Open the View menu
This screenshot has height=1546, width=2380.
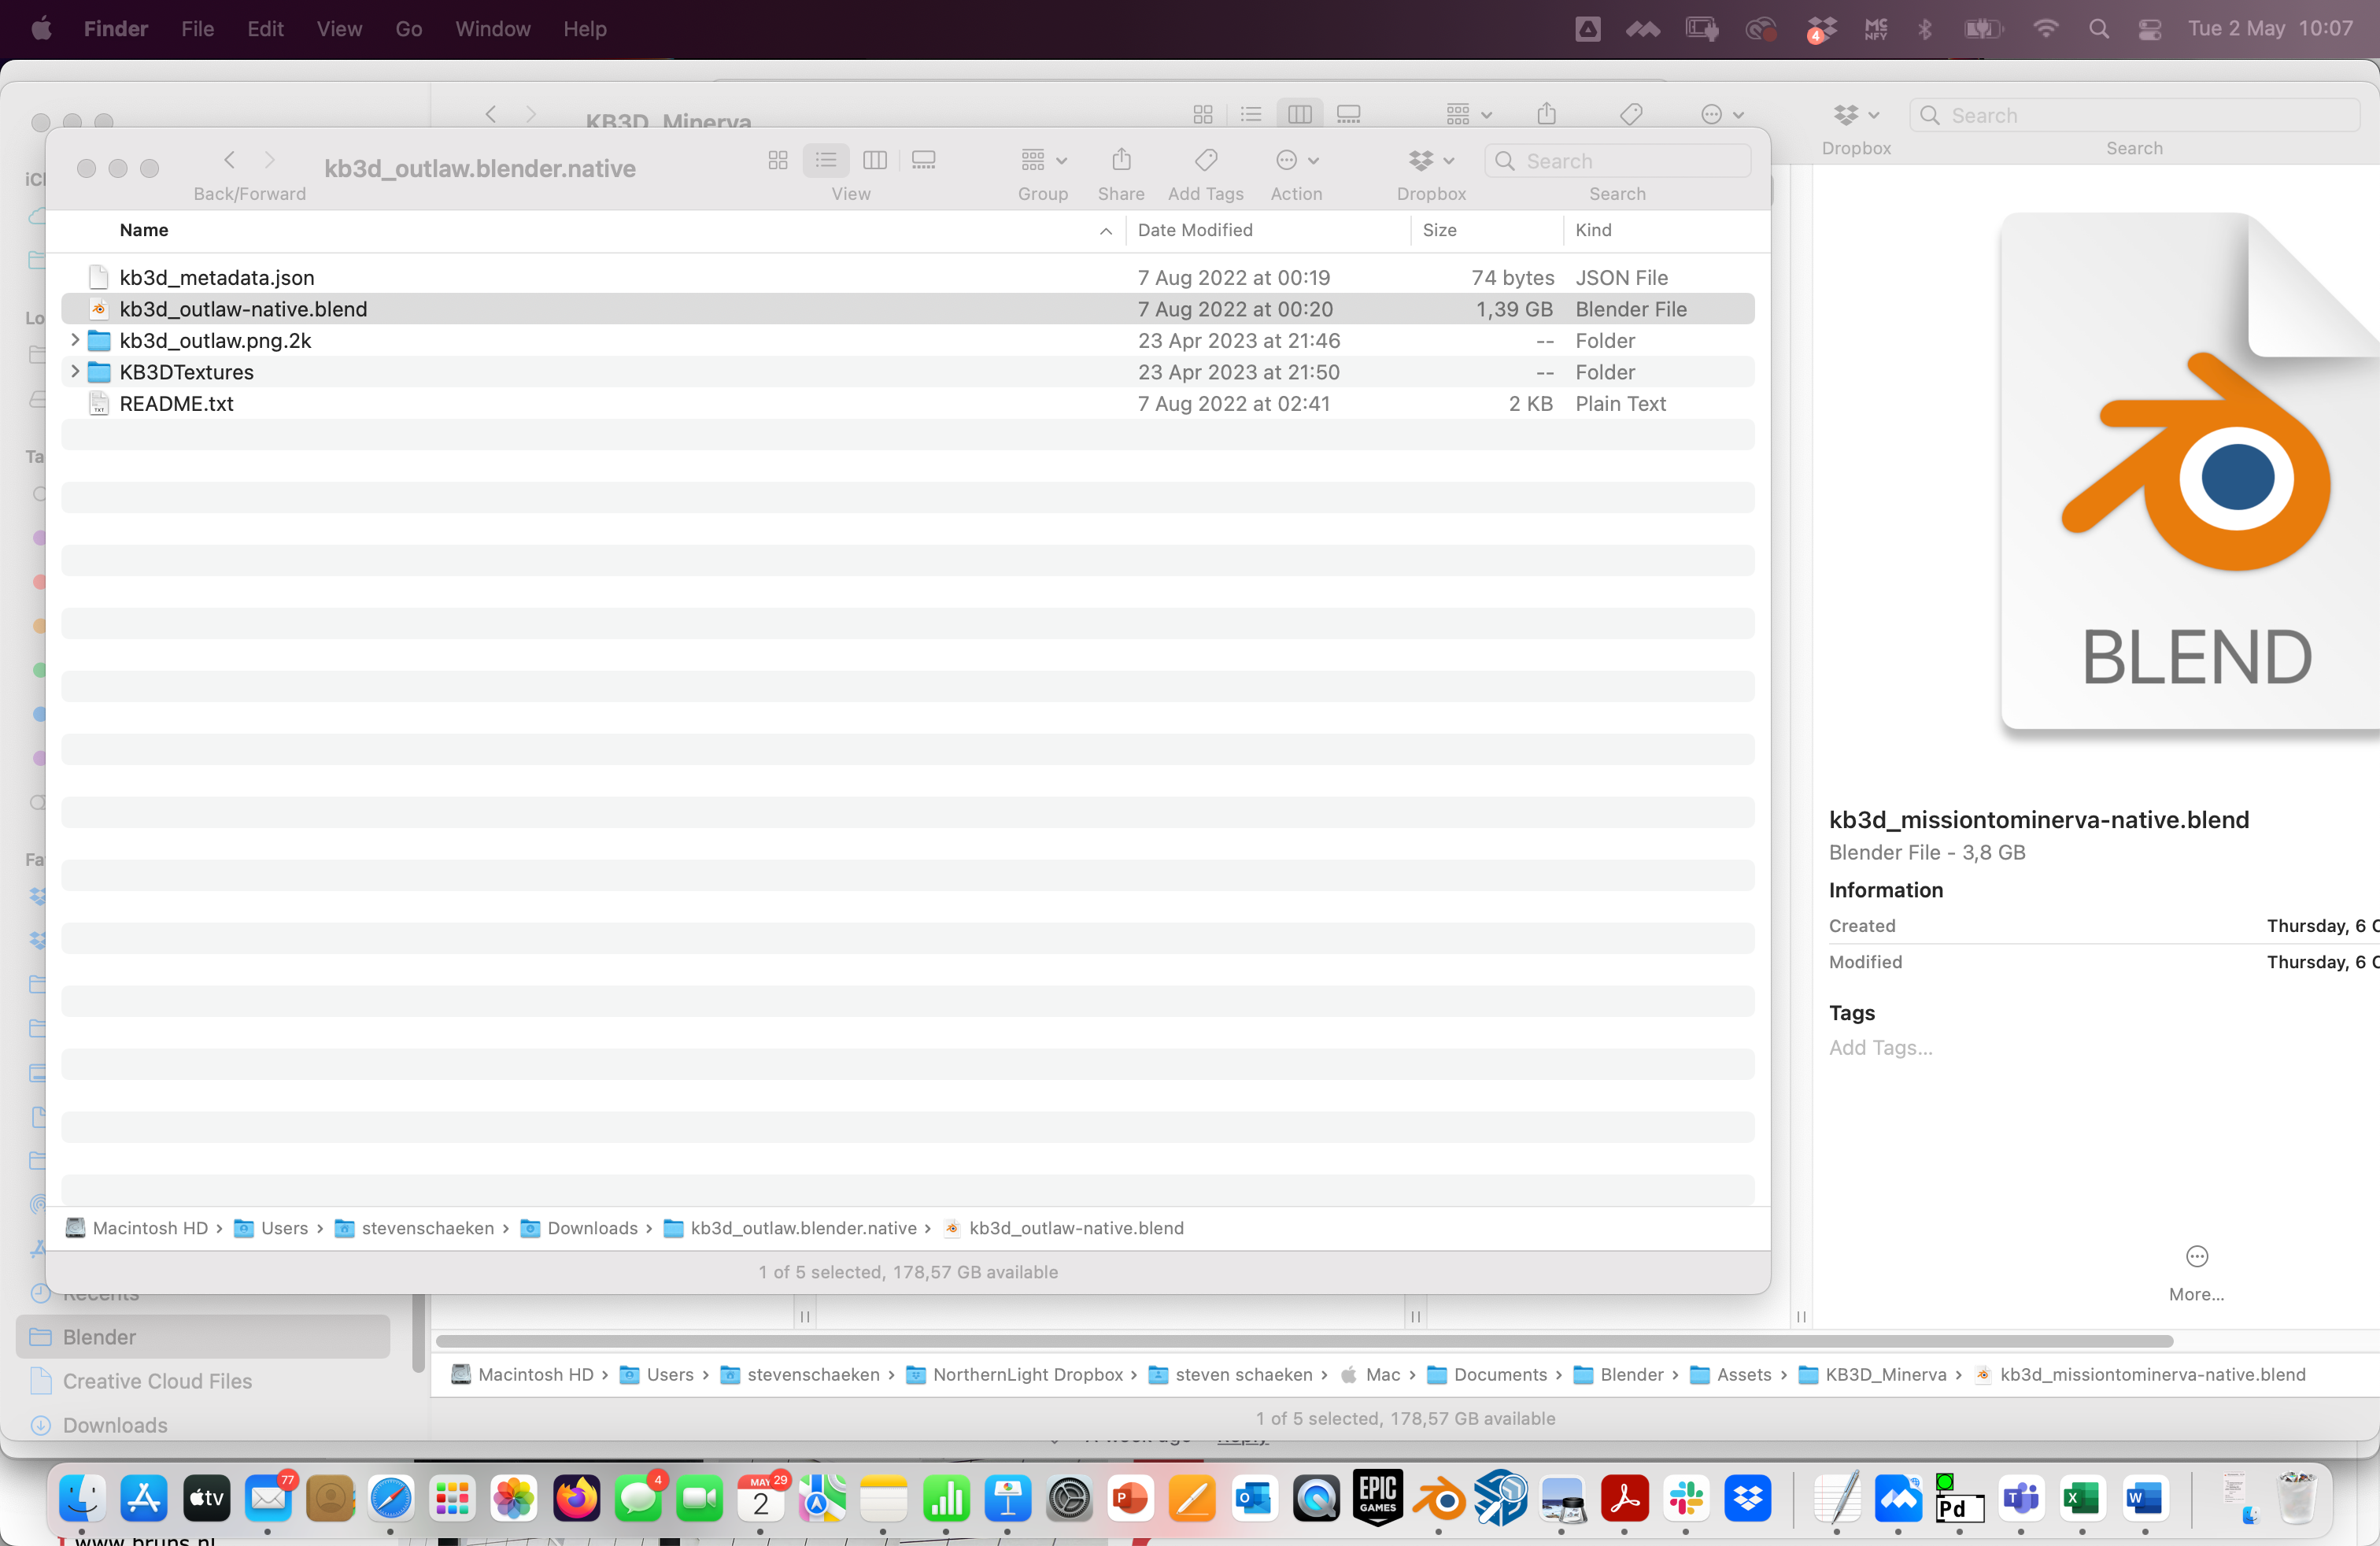point(339,29)
